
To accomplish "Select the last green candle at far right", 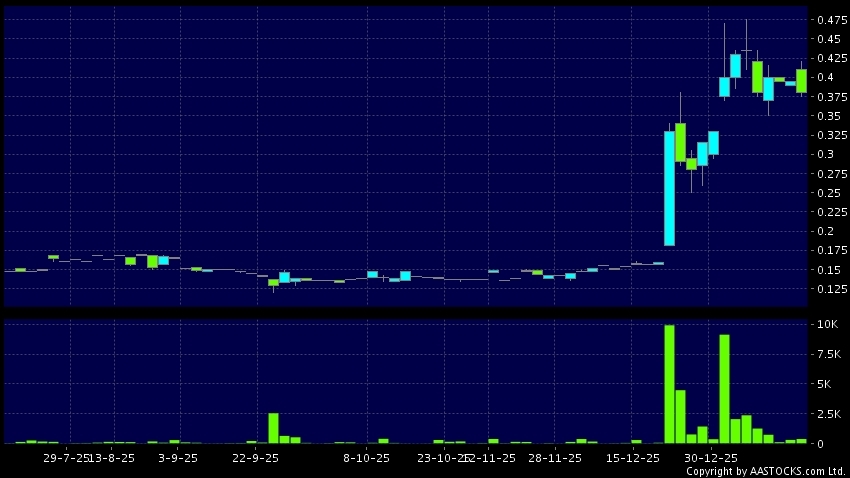I will pyautogui.click(x=801, y=80).
